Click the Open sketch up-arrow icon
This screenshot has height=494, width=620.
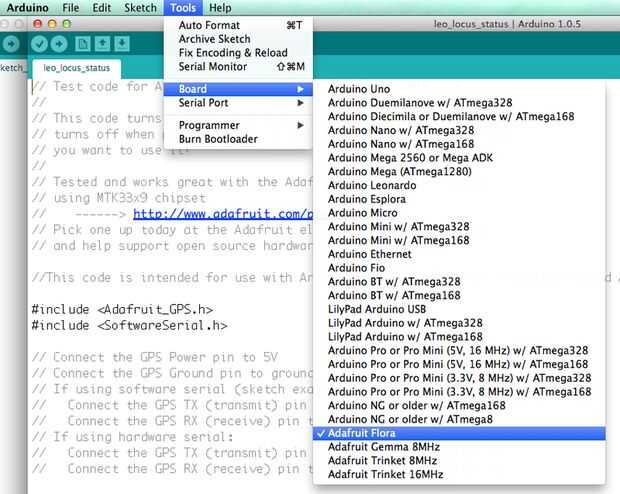102,44
